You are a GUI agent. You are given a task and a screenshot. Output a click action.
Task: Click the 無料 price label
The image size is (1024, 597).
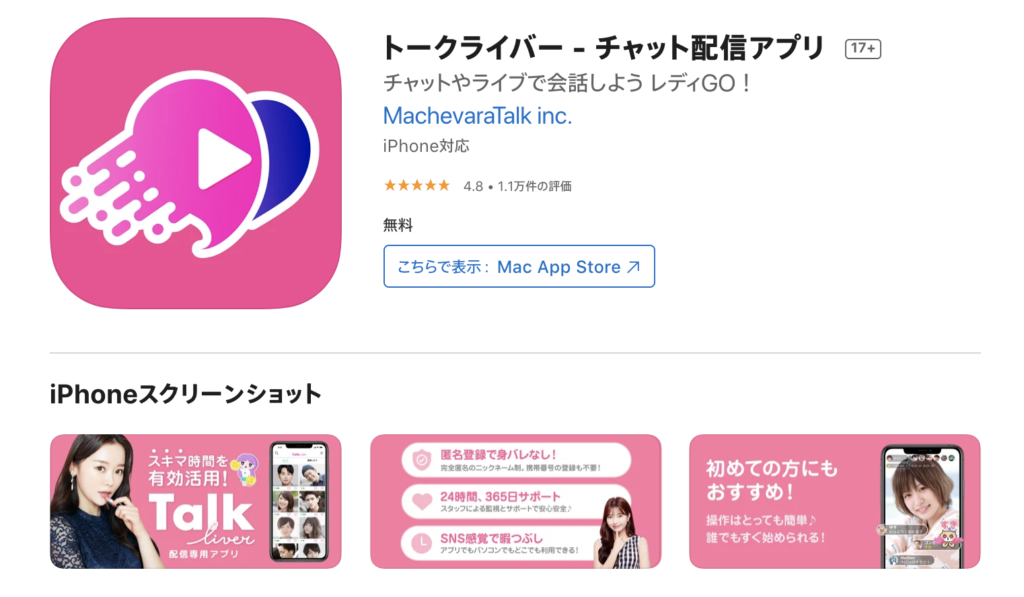(x=398, y=225)
